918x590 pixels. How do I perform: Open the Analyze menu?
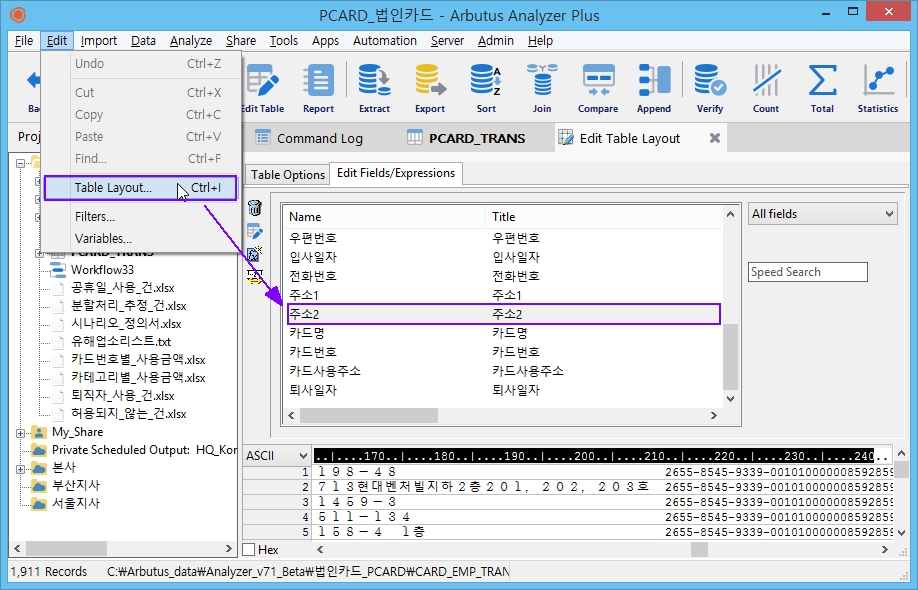coord(191,40)
